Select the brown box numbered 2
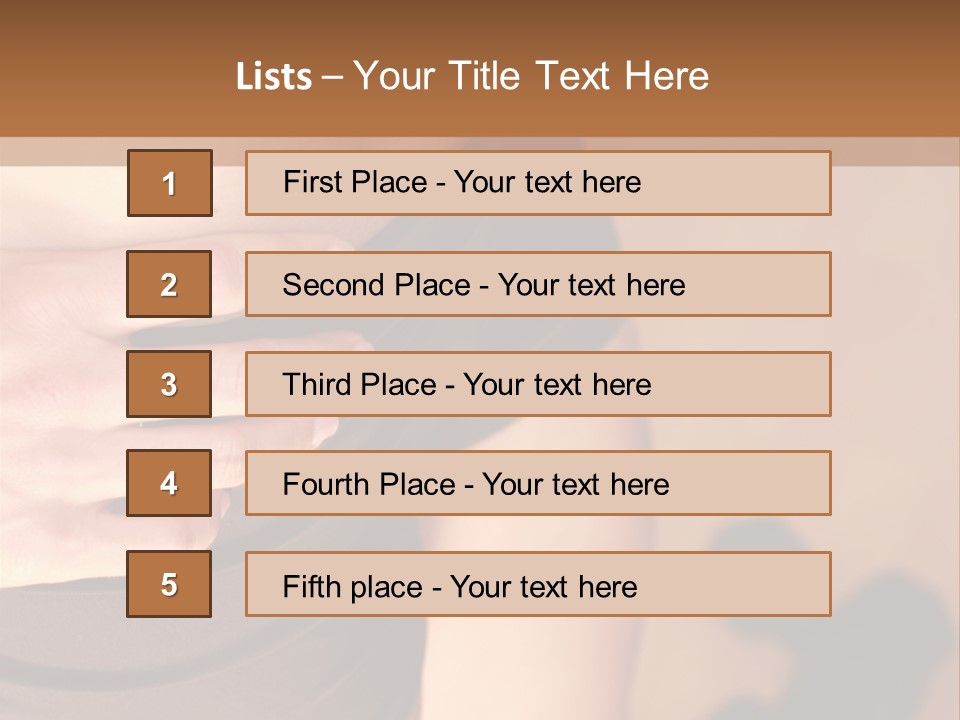This screenshot has height=720, width=960. (x=169, y=284)
